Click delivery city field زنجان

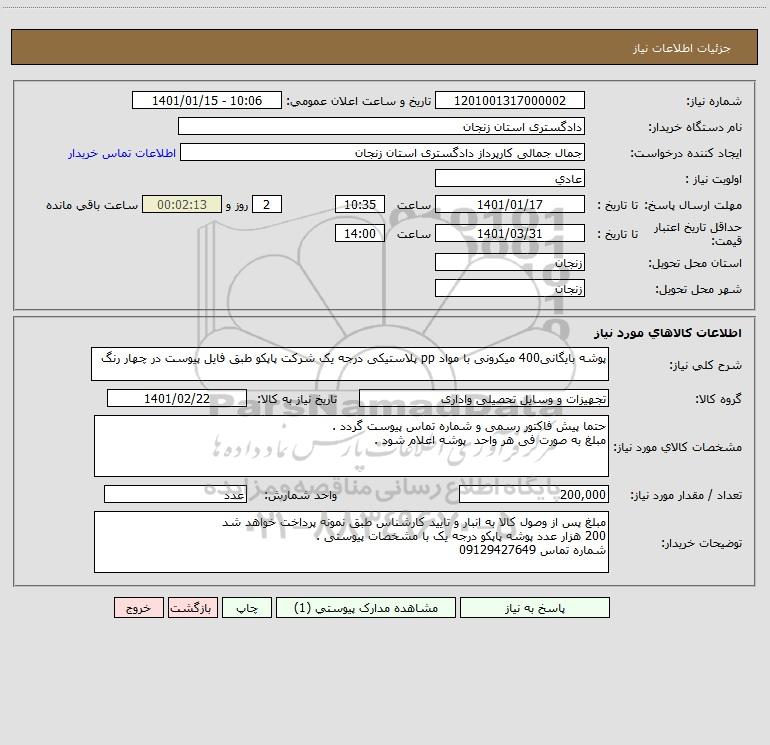pyautogui.click(x=510, y=288)
